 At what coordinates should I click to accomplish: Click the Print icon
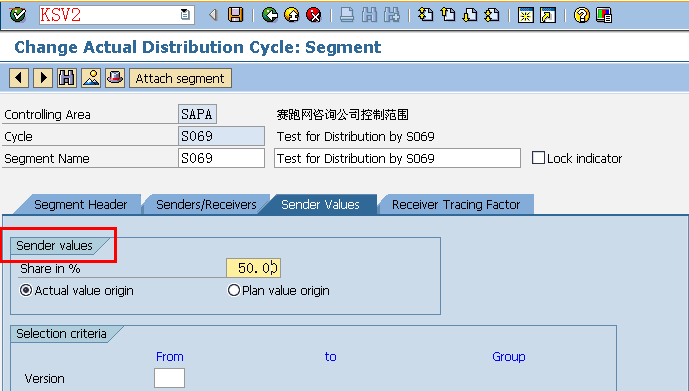[347, 15]
